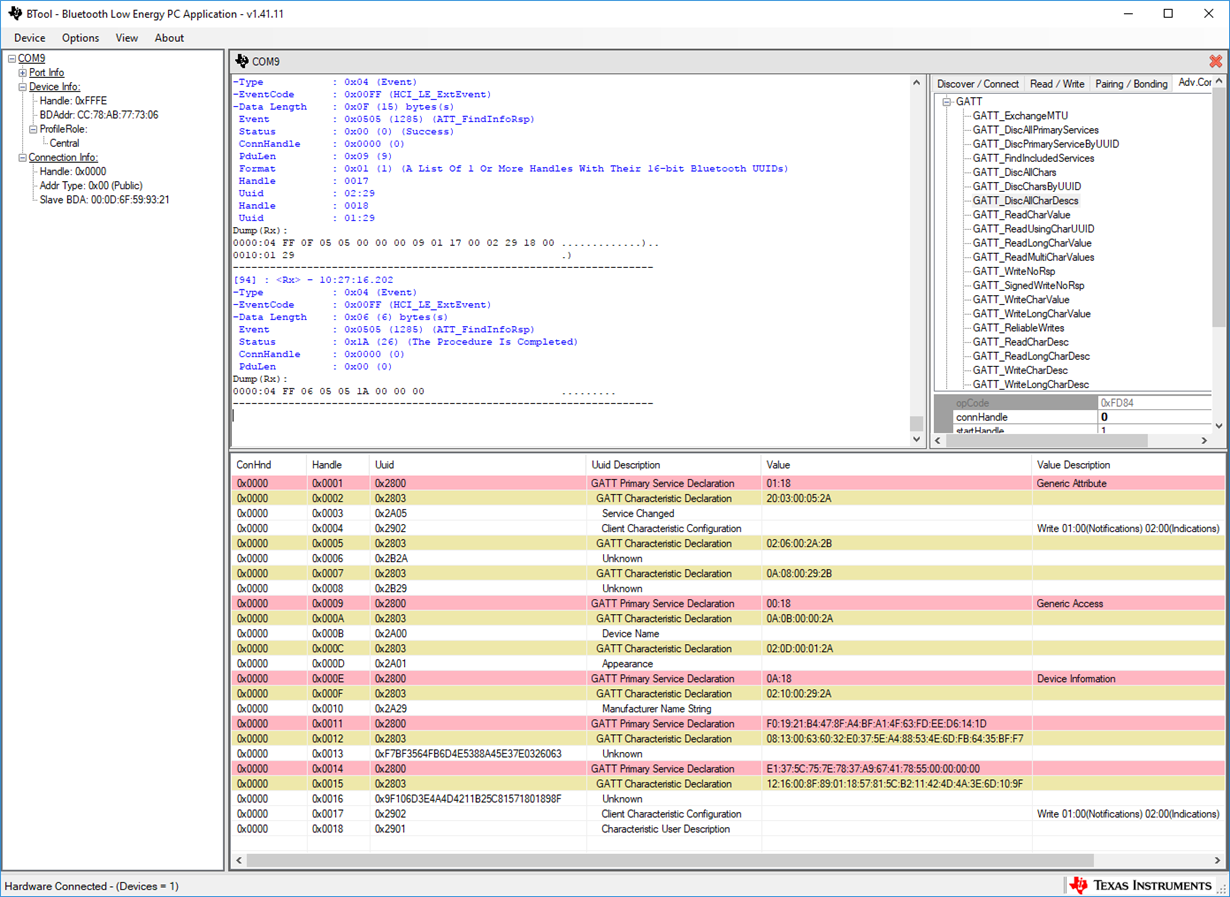Select GATT_ReadLongCharValue command

1032,243
